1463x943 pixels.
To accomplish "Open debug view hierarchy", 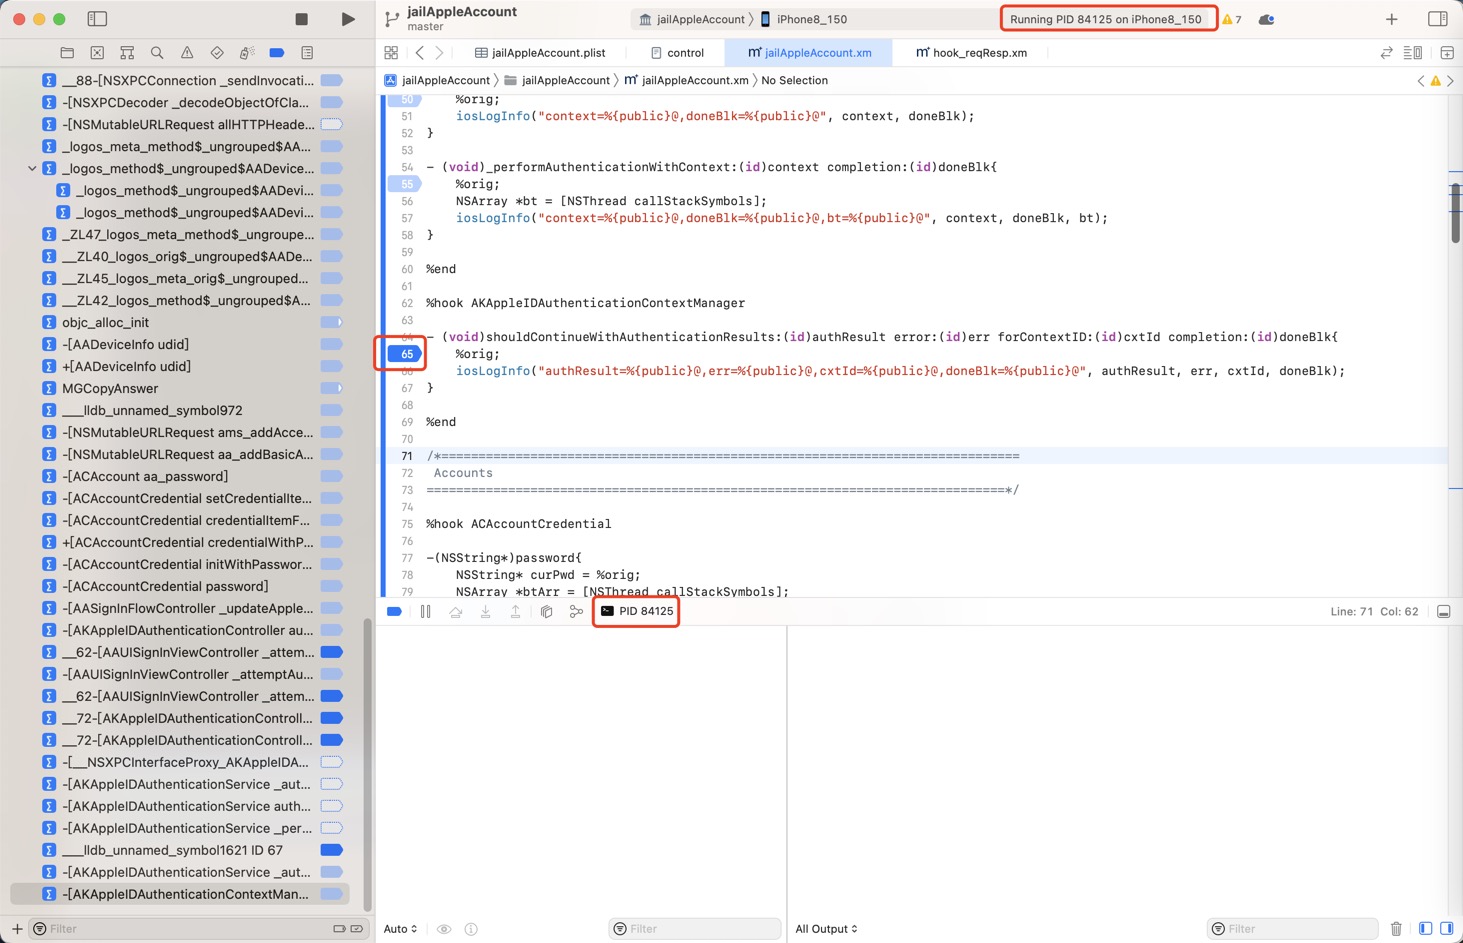I will [546, 611].
